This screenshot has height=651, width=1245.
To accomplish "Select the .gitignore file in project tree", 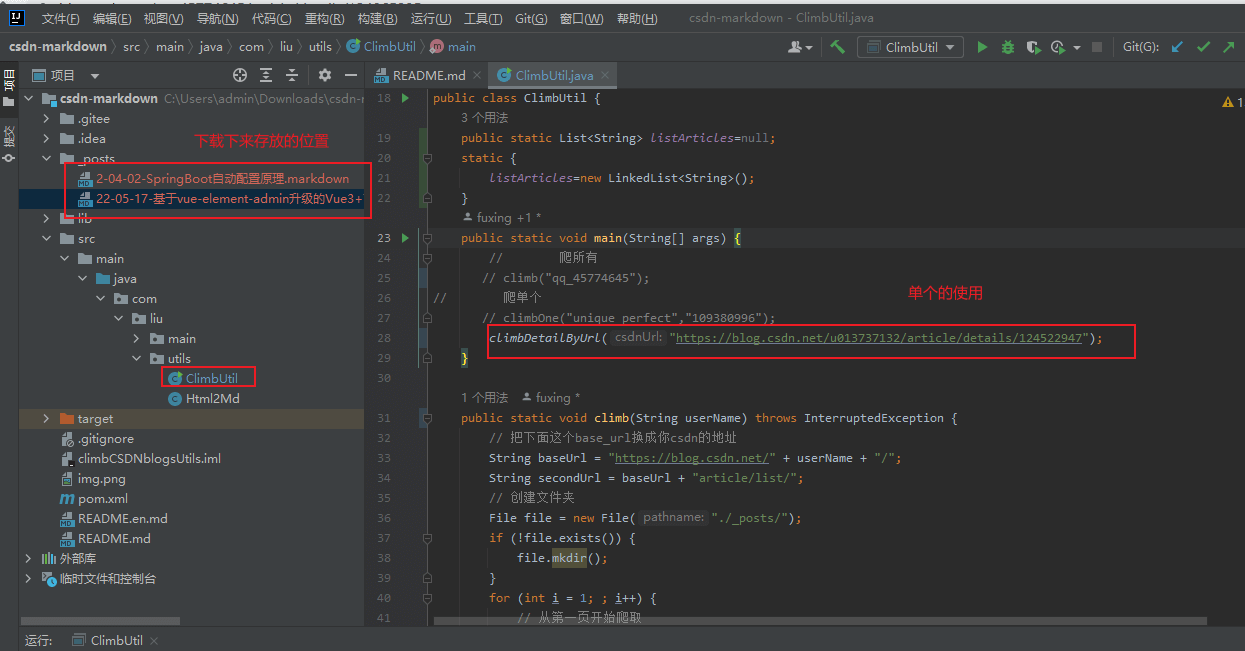I will click(106, 438).
